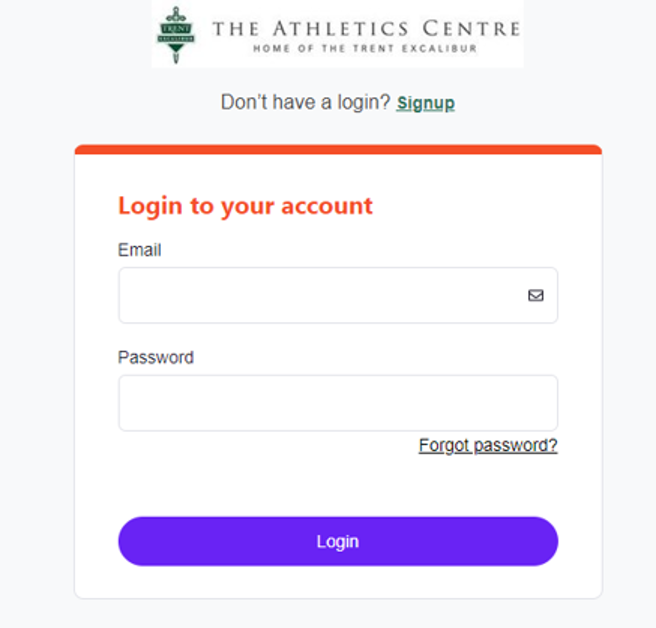Click the Forgot password? link
This screenshot has width=656, height=628.
tap(488, 446)
